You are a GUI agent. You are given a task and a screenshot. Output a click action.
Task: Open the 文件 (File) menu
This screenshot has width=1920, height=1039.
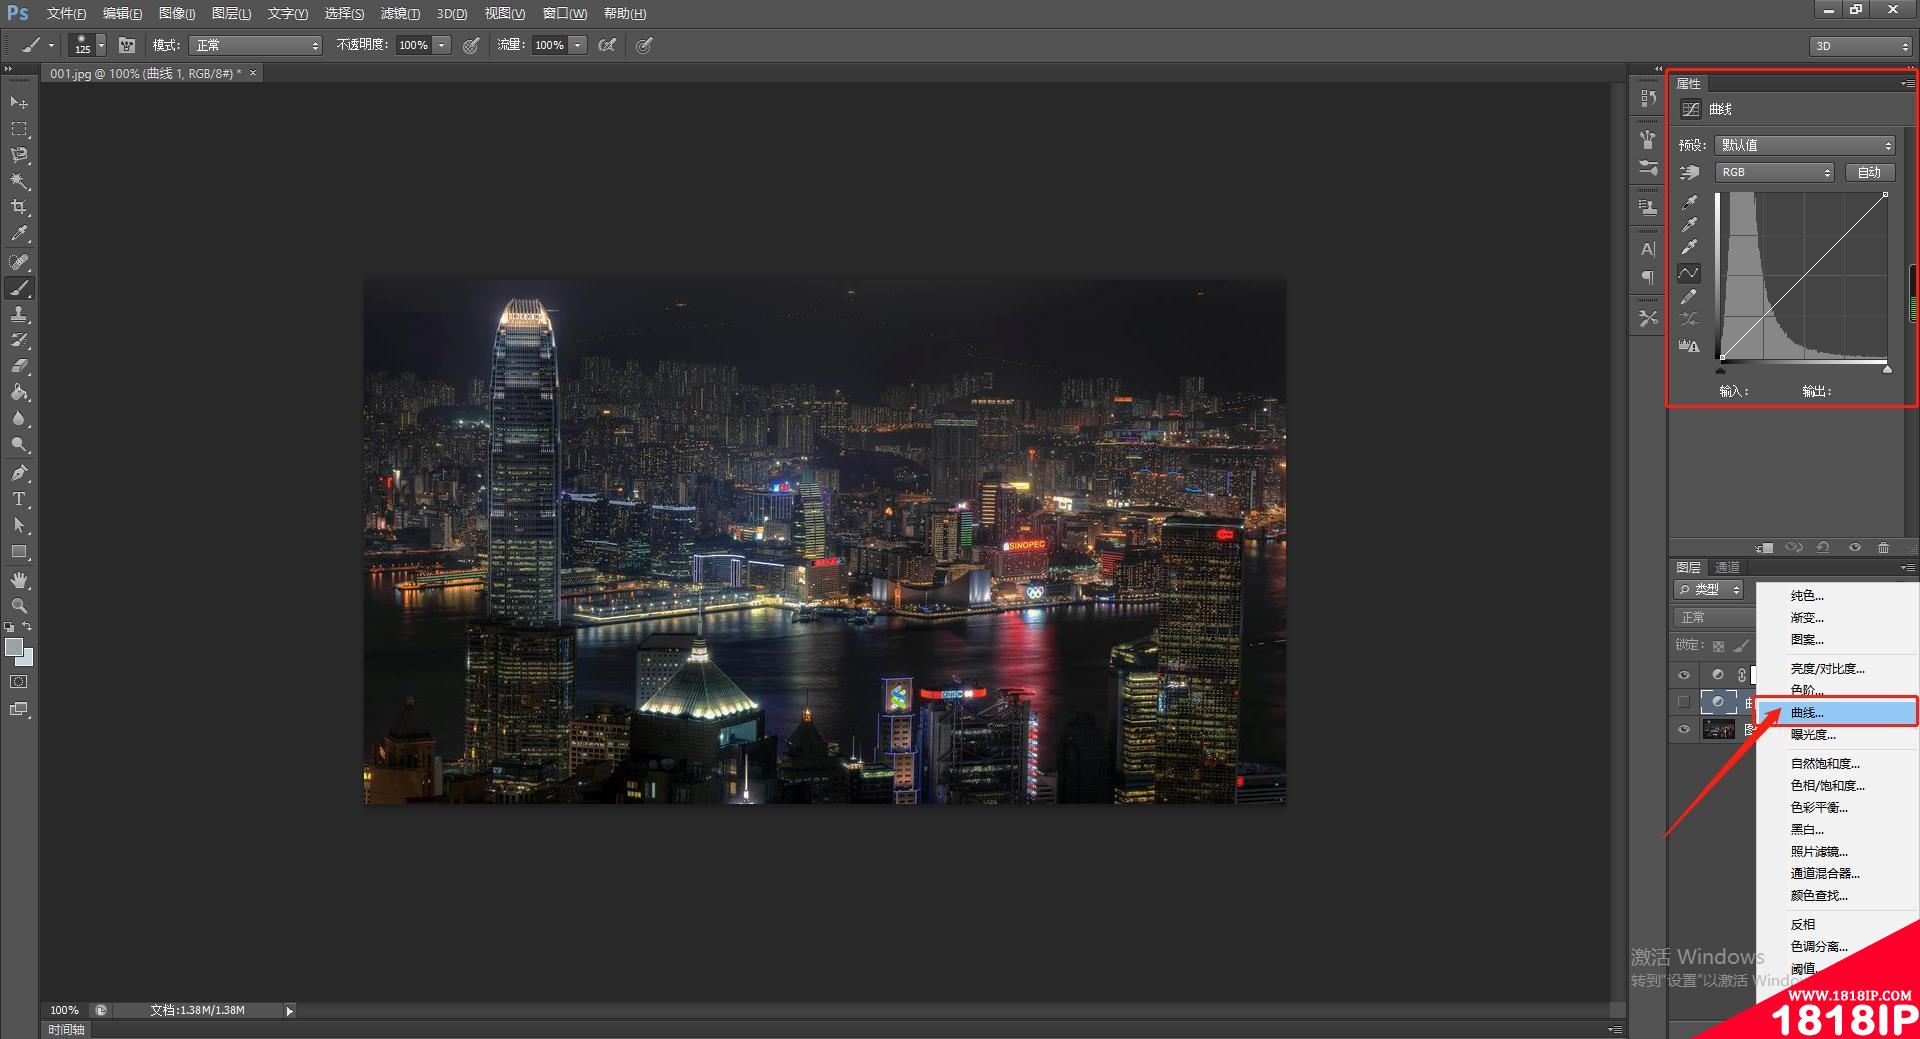pyautogui.click(x=66, y=13)
